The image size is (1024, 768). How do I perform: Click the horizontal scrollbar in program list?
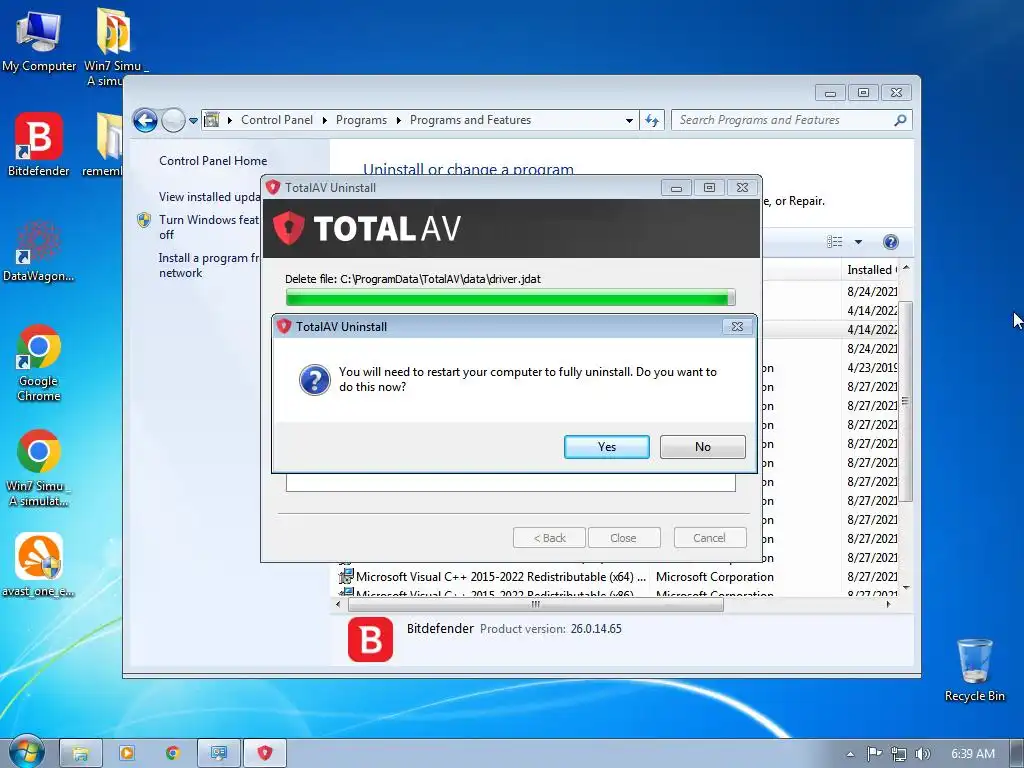536,605
